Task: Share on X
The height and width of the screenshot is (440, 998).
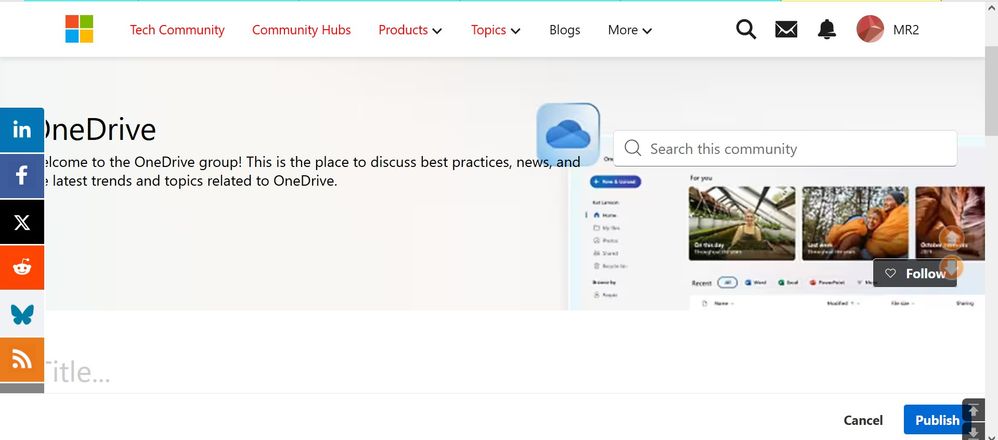Action: (x=22, y=222)
